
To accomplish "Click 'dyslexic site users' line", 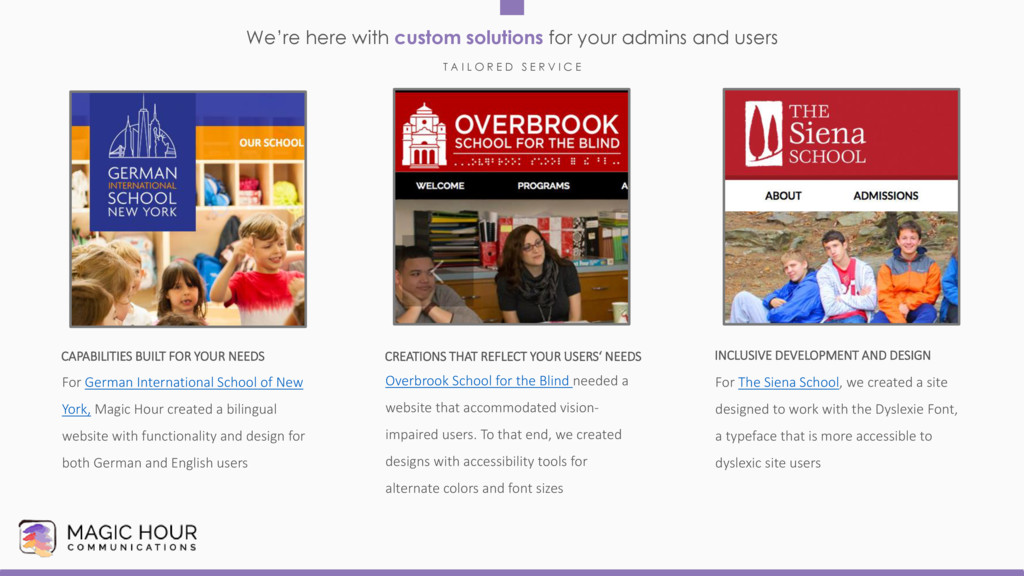I will [767, 463].
